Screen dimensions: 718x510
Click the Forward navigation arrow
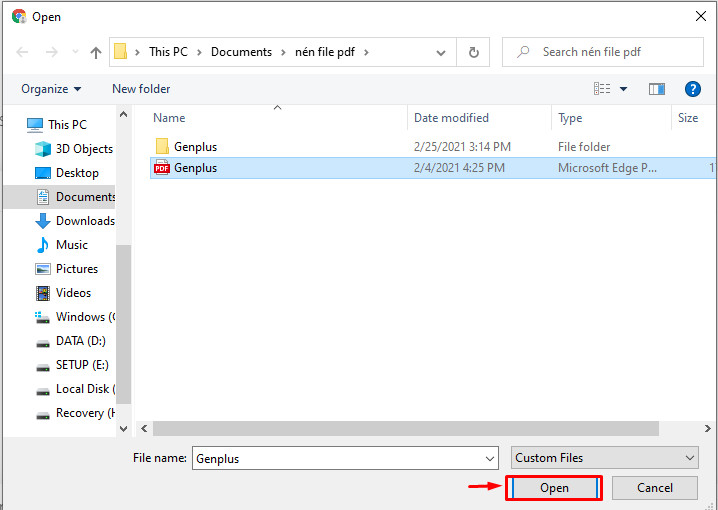point(52,52)
